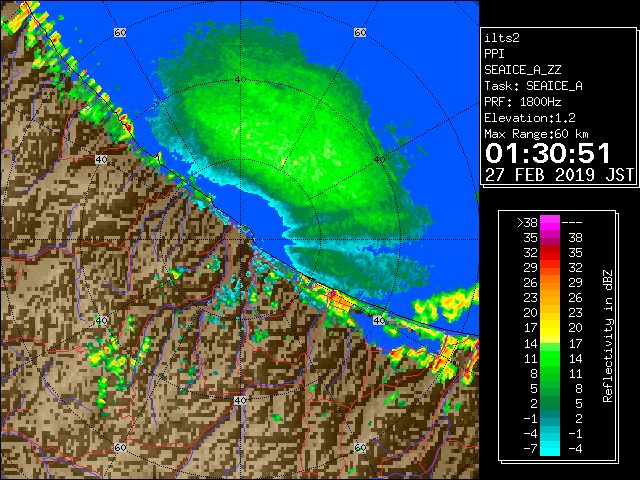Pick the cyan -7 to -4 dBZ swatch

(x=550, y=448)
